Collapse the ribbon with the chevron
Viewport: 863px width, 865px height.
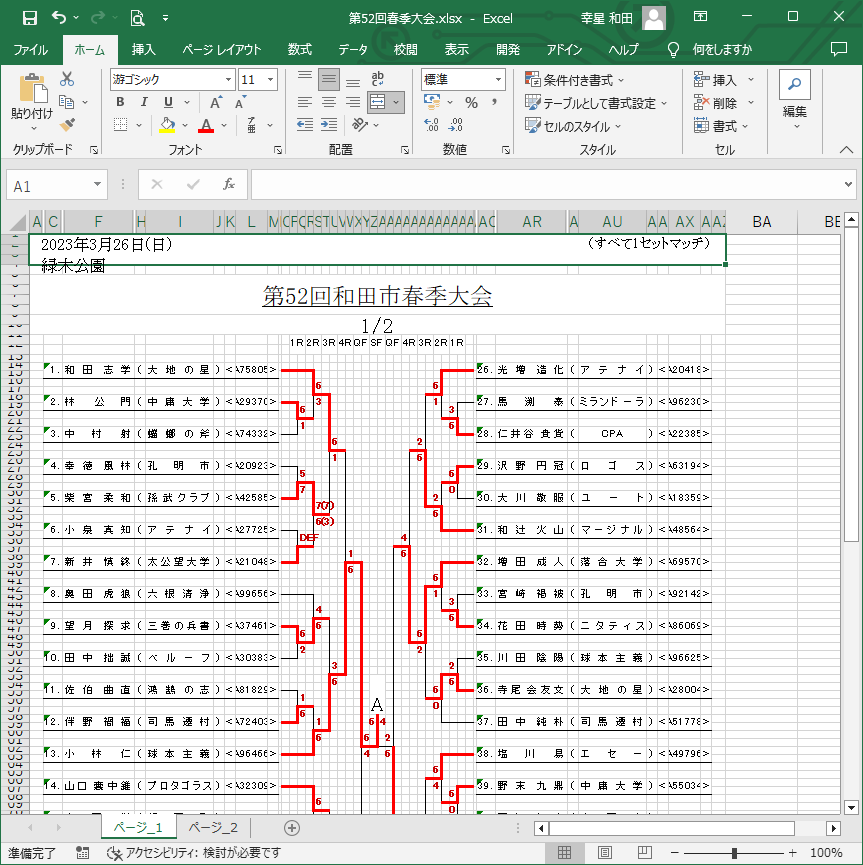pyautogui.click(x=846, y=149)
